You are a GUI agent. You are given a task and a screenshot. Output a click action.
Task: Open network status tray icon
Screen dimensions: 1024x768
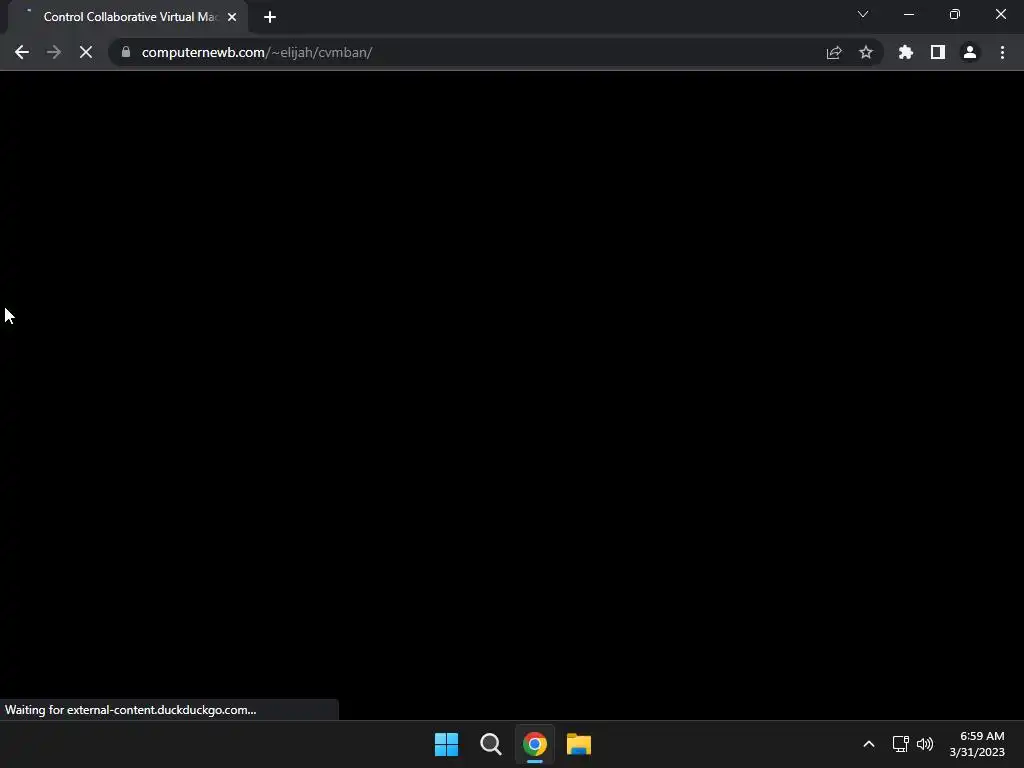coord(901,744)
